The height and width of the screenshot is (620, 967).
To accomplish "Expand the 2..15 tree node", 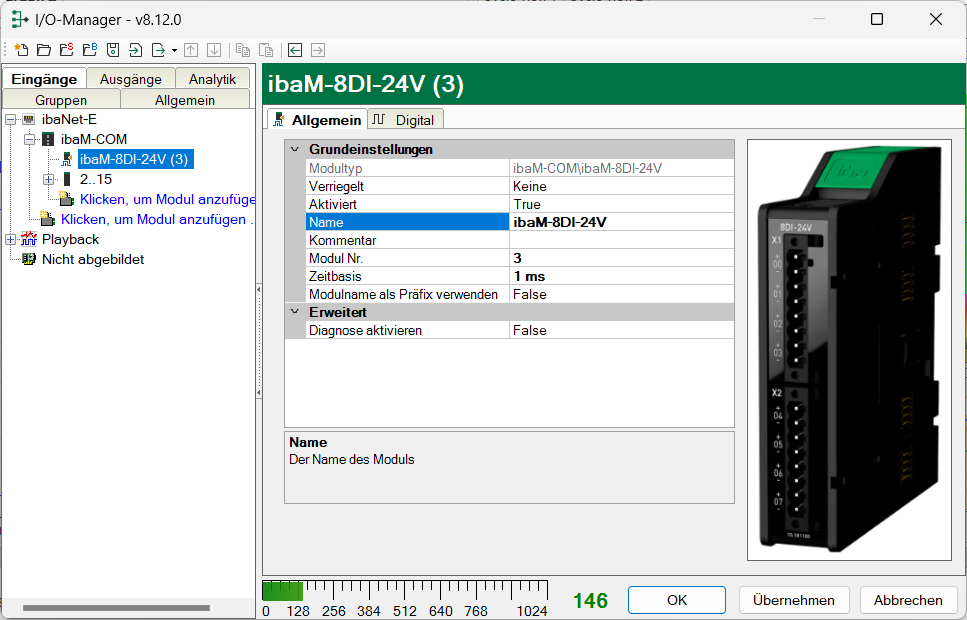I will point(49,180).
